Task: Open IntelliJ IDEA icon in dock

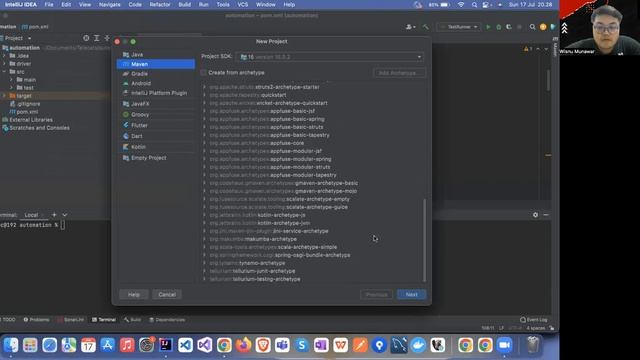Action: [166, 345]
